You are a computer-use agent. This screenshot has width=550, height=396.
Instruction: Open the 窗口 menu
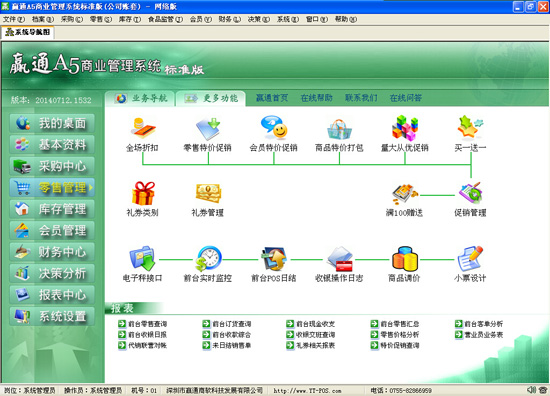(317, 19)
